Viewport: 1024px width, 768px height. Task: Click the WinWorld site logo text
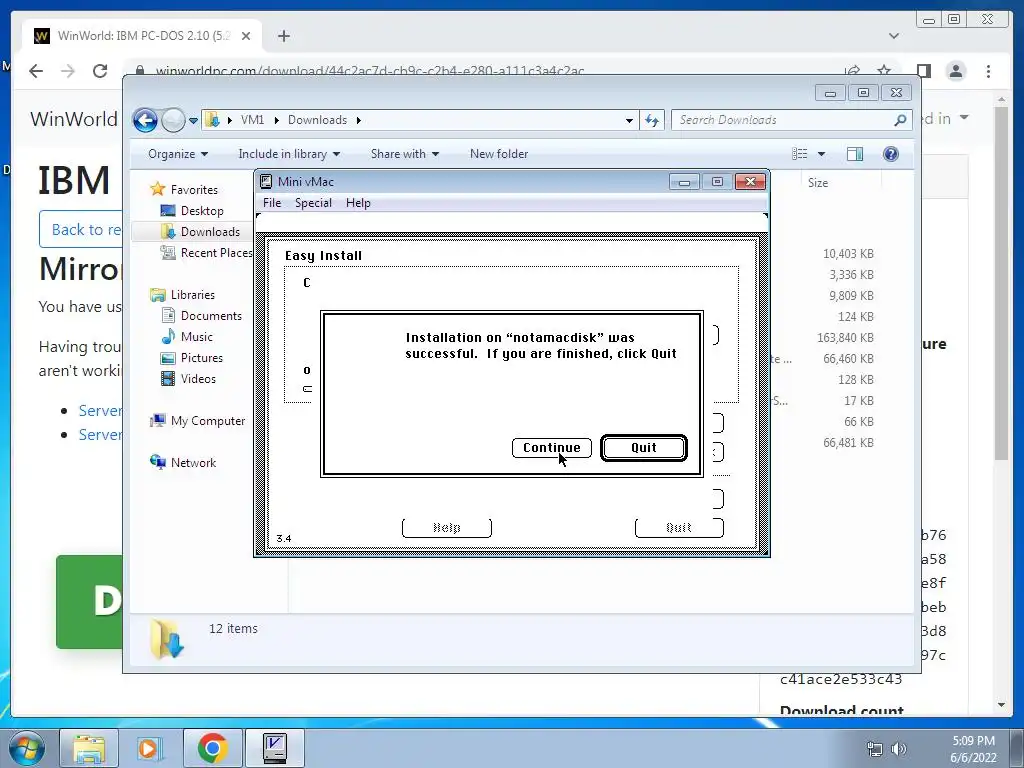[74, 119]
